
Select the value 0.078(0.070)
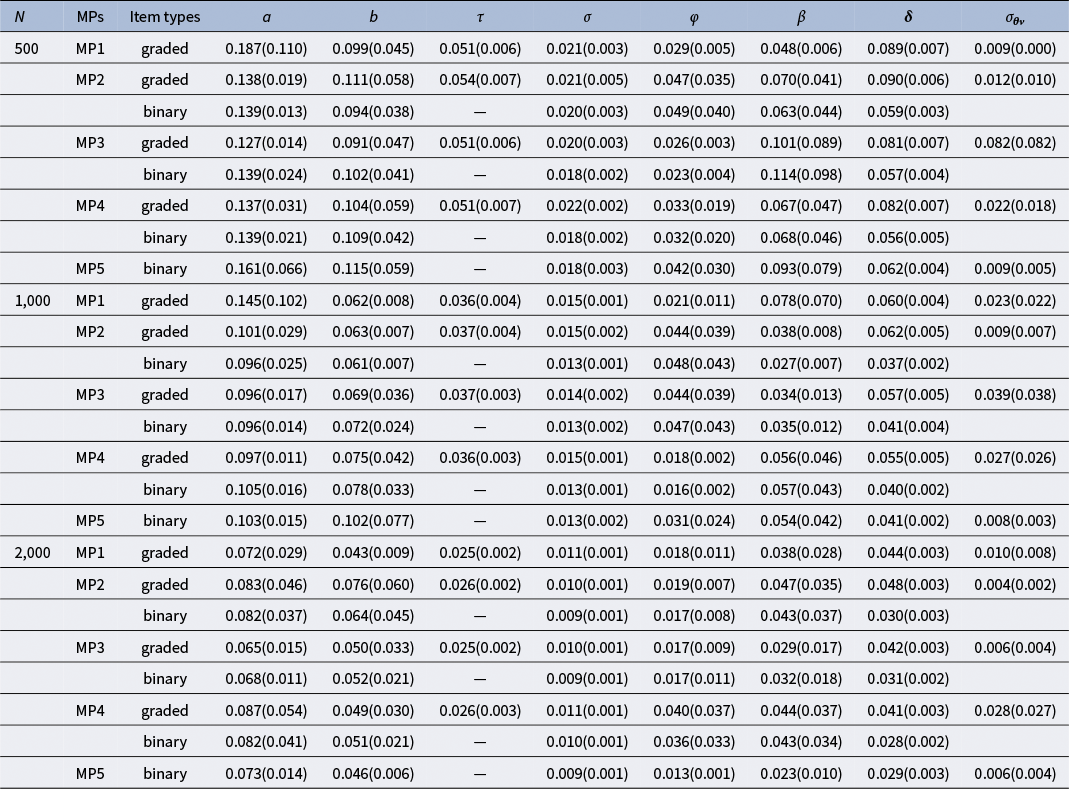[x=801, y=300]
